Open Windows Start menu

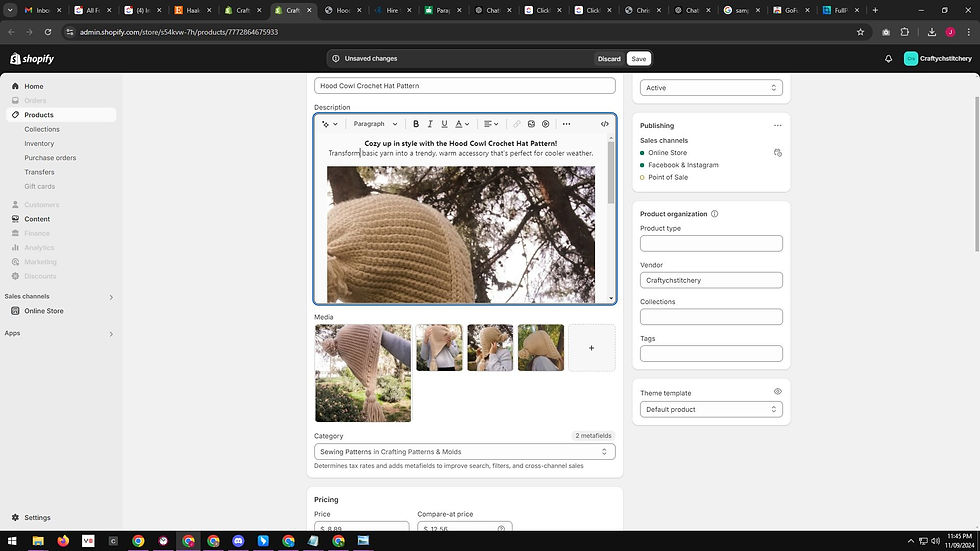point(12,541)
